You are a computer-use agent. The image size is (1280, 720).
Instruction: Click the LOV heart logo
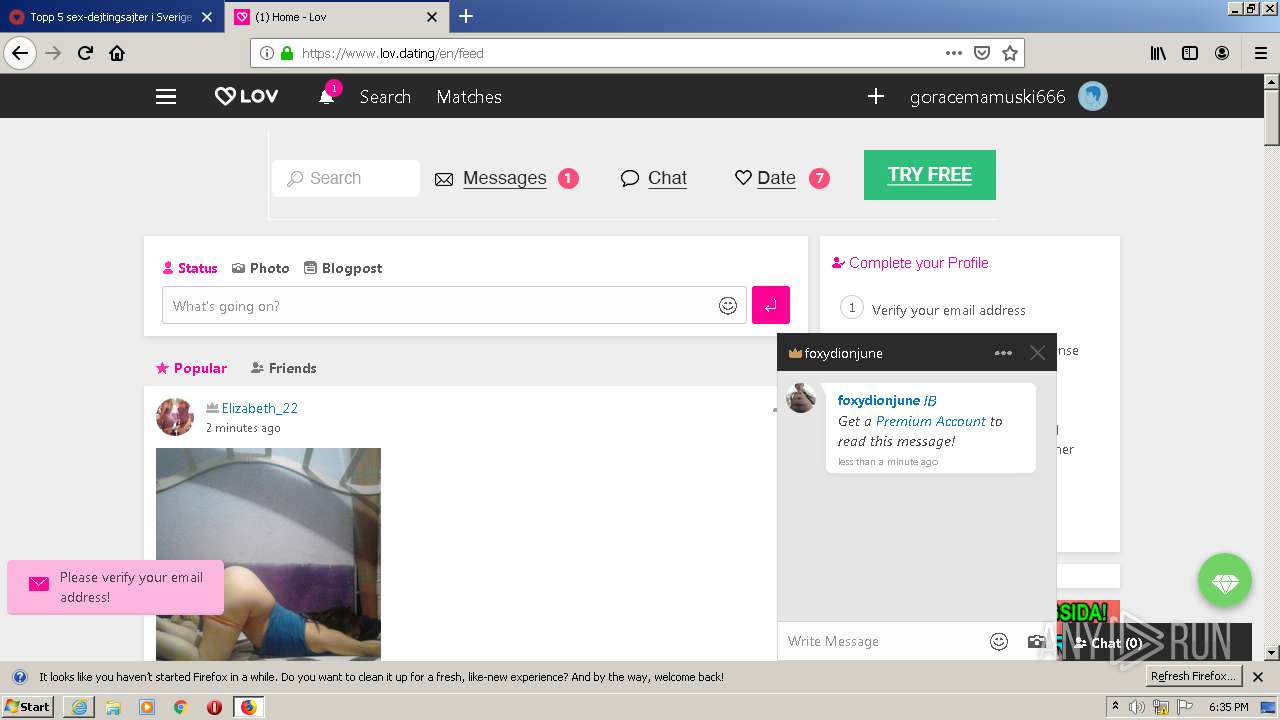pos(246,97)
